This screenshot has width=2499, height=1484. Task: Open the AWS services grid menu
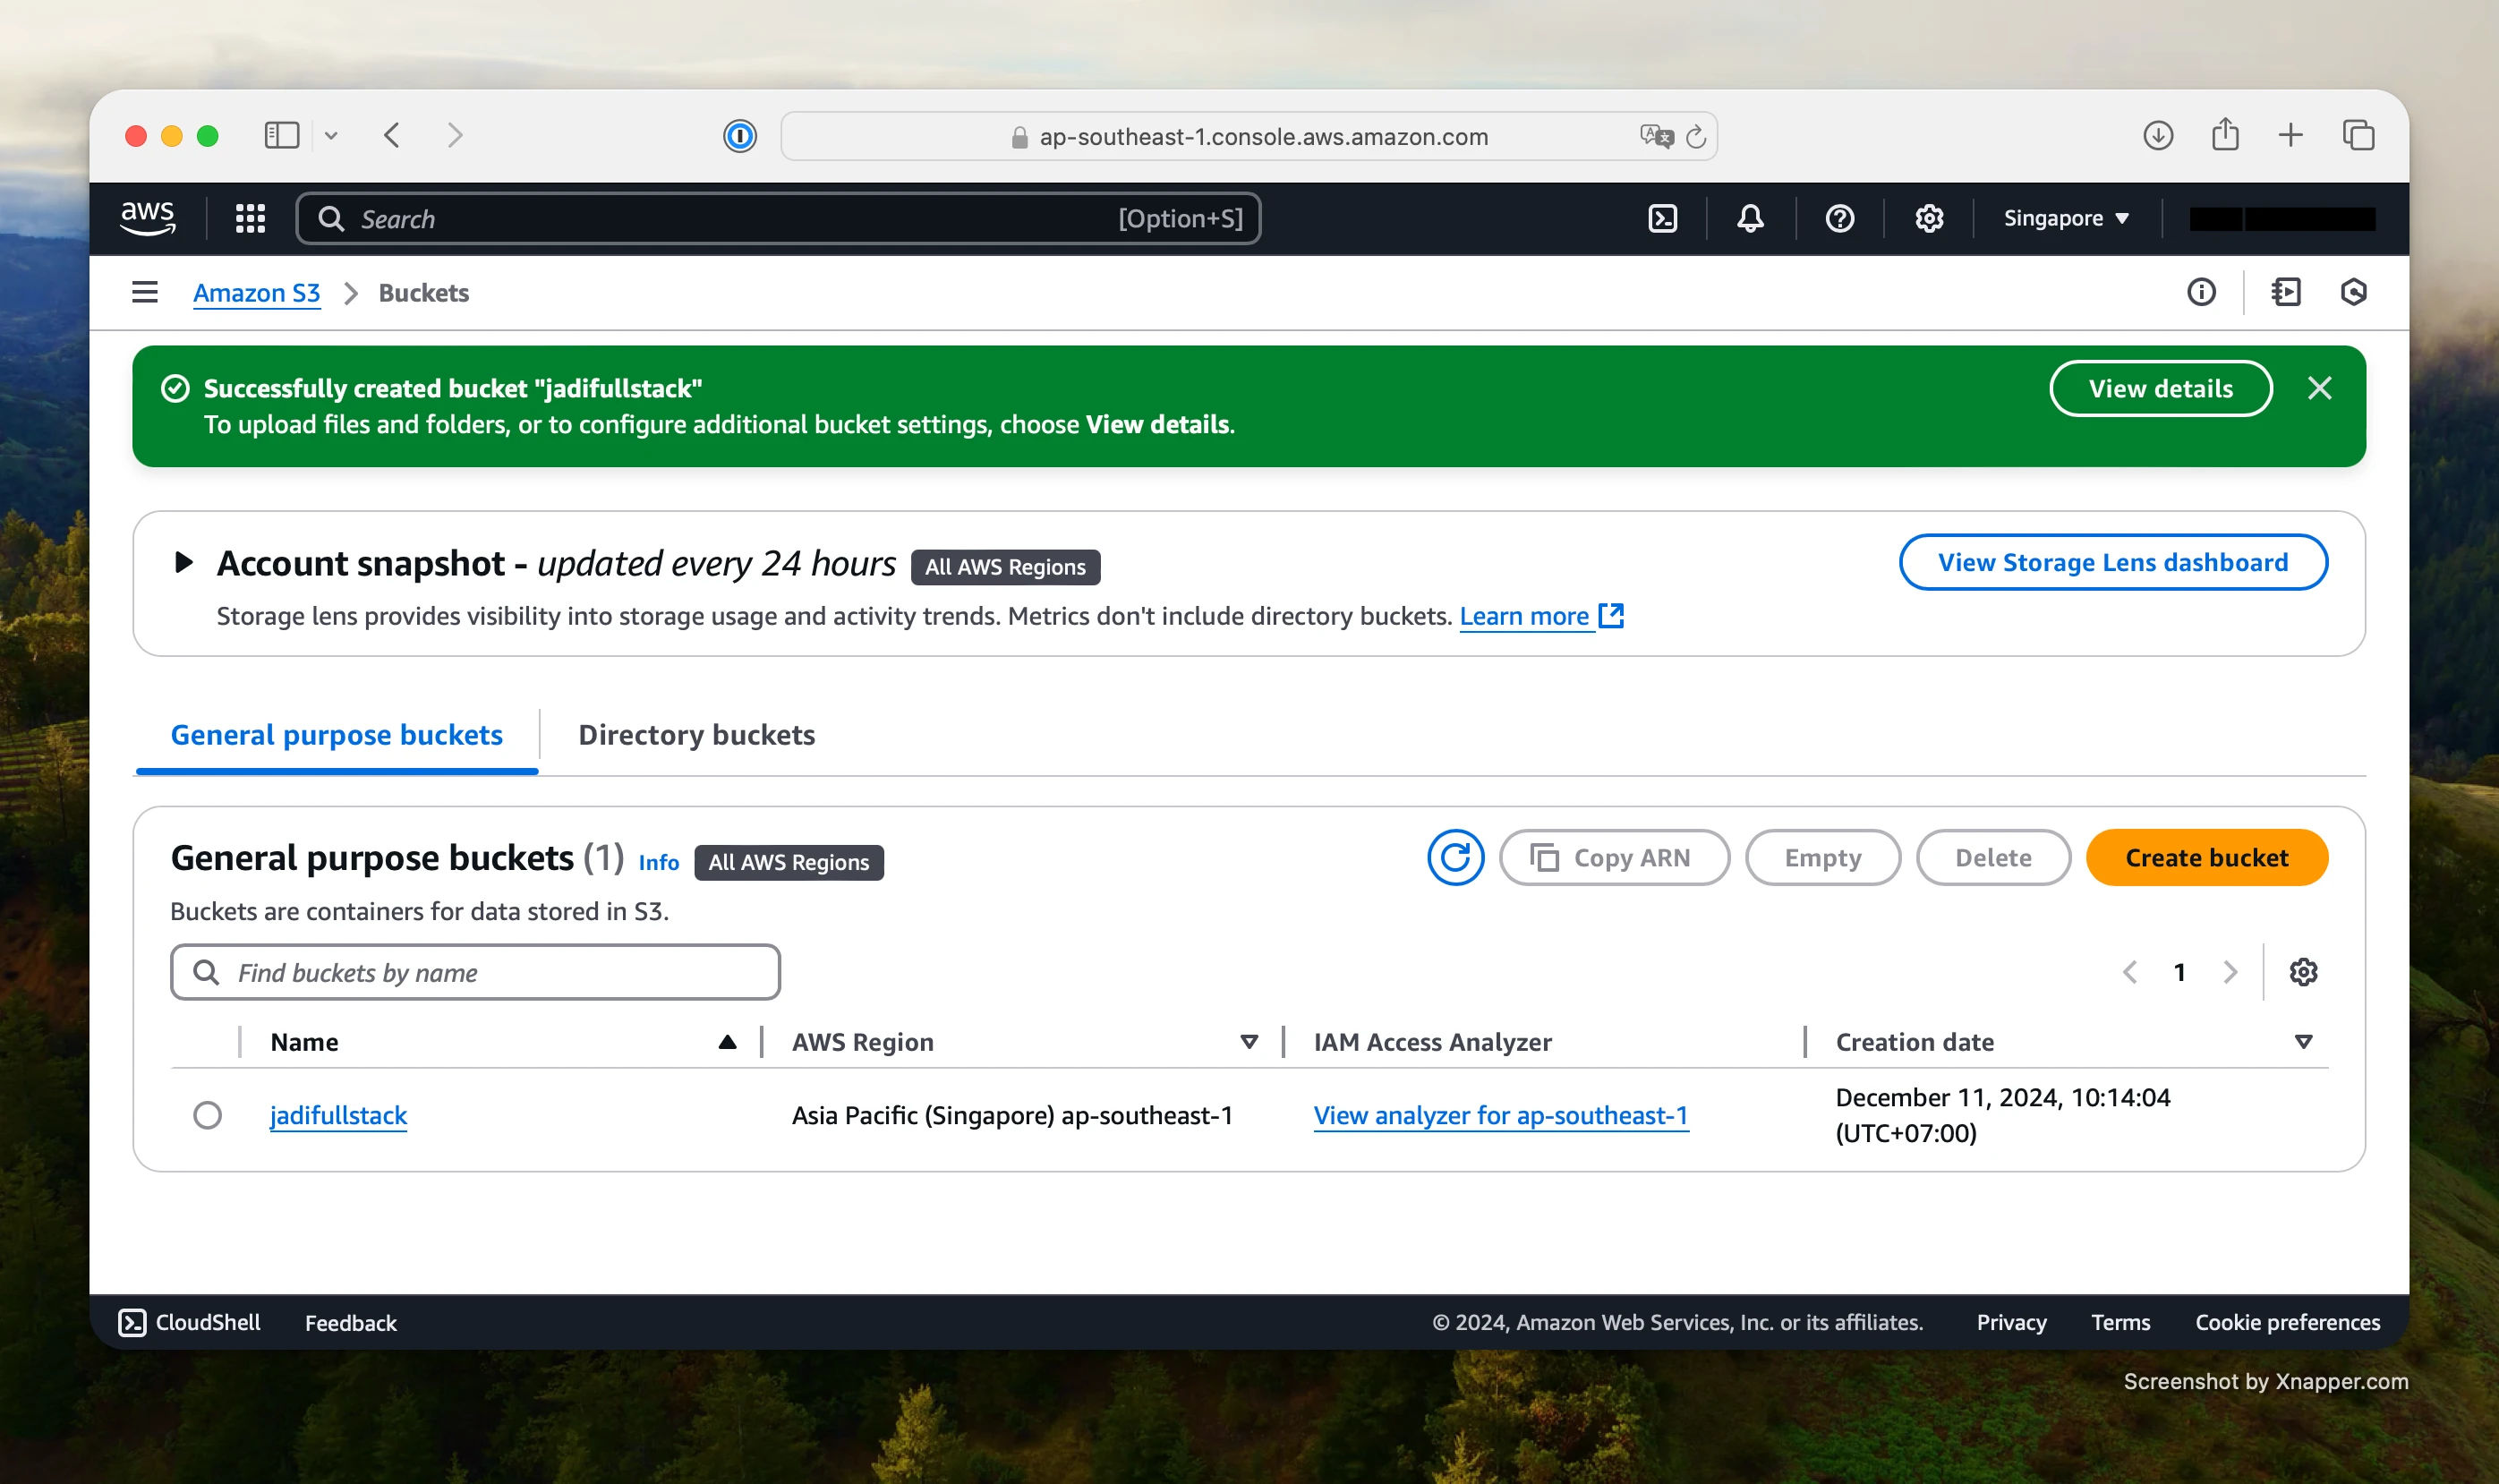[x=250, y=218]
